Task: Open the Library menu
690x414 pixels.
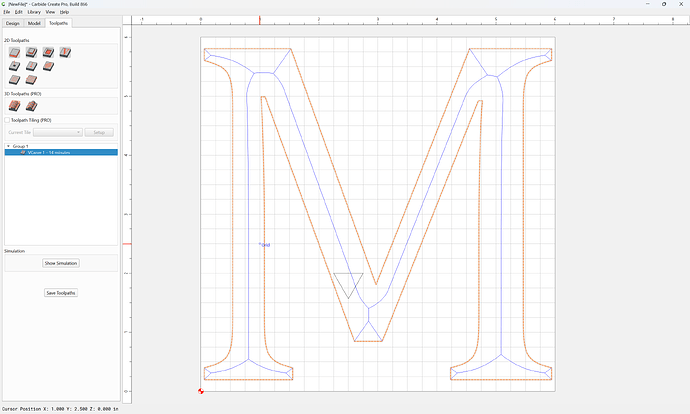Action: pos(34,12)
